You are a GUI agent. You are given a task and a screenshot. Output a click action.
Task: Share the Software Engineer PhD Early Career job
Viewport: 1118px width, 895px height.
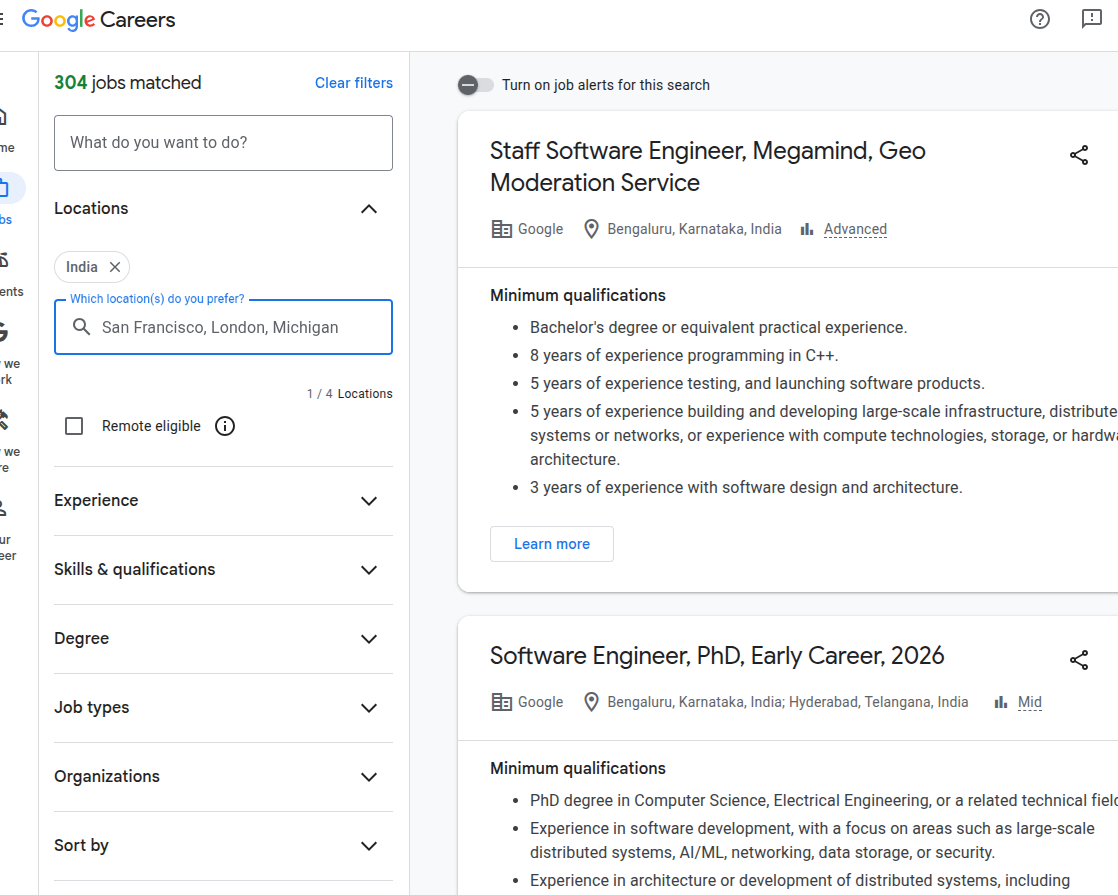click(x=1079, y=660)
